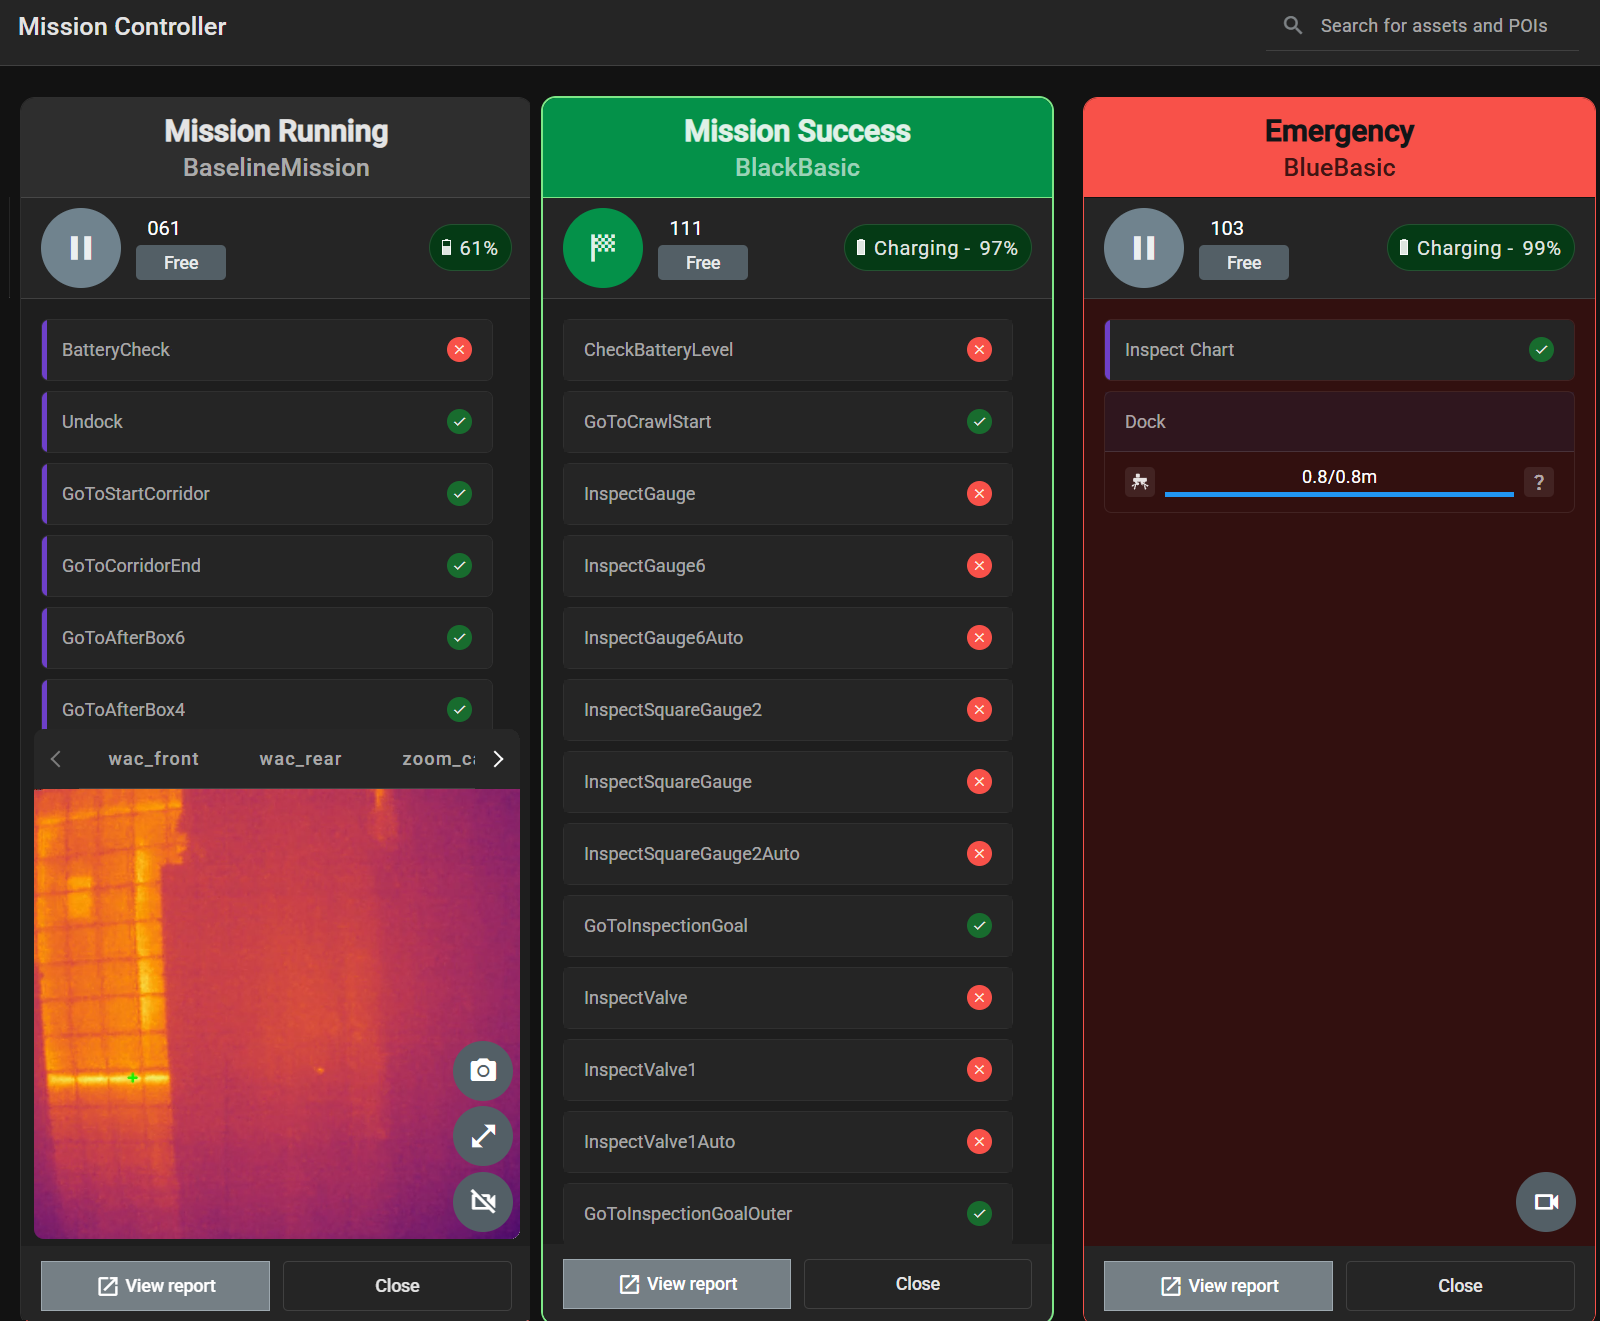This screenshot has width=1600, height=1321.
Task: Click the Dock progress bar at 0.8/0.8m
Action: 1338,493
